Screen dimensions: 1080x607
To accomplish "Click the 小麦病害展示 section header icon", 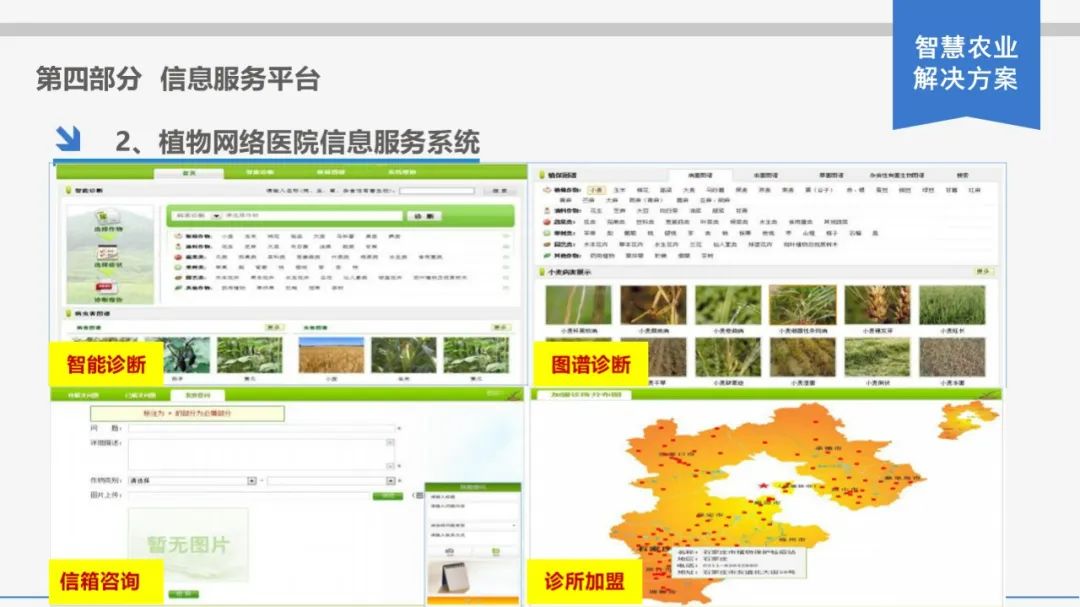I will click(x=541, y=273).
